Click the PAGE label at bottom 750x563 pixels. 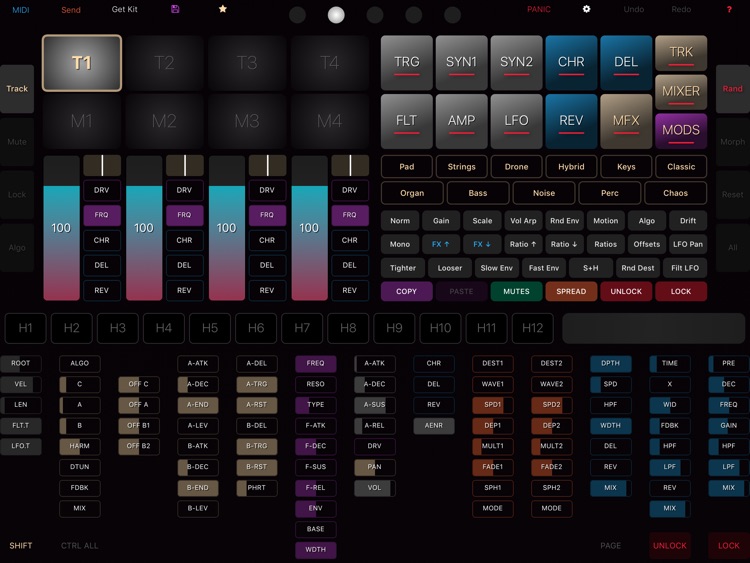click(610, 545)
